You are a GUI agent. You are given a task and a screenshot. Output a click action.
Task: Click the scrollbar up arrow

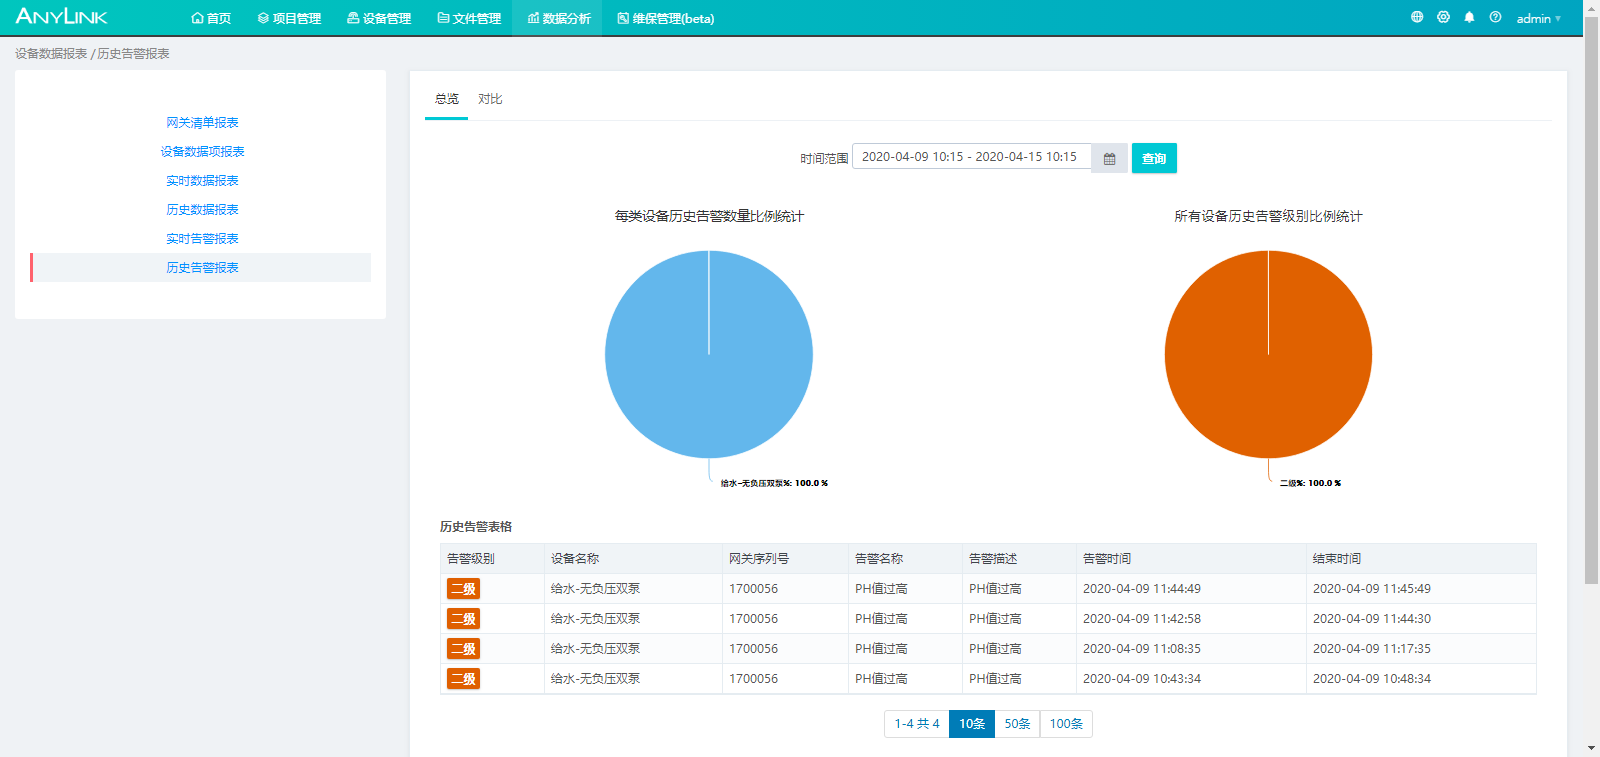click(x=1591, y=7)
